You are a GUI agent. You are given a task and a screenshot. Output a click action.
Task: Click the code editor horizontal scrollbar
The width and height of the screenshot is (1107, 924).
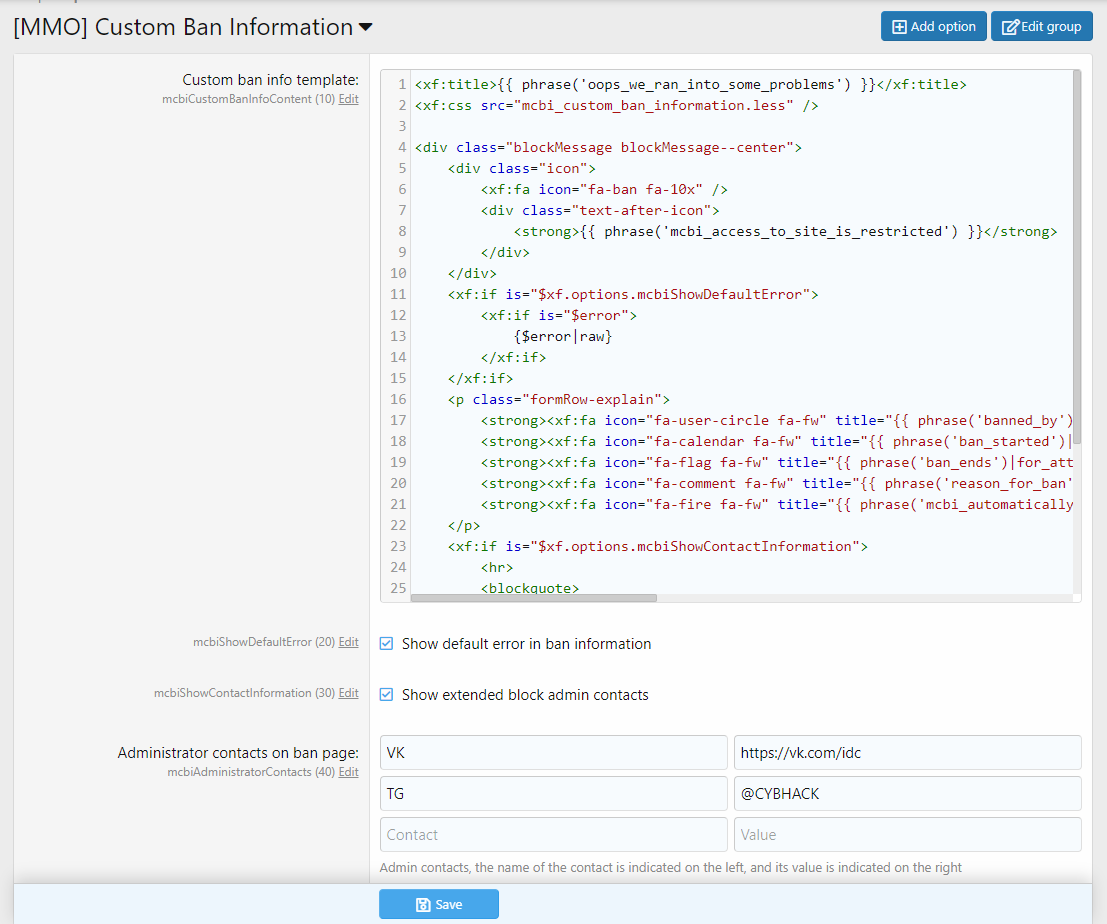tap(533, 598)
